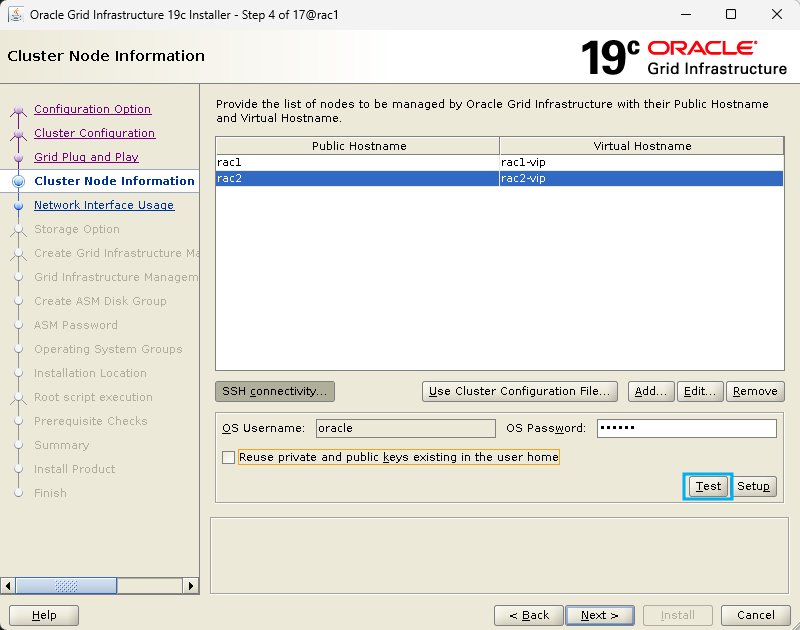800x630 pixels.
Task: Go to Cluster Configuration step
Action: pyautogui.click(x=94, y=133)
